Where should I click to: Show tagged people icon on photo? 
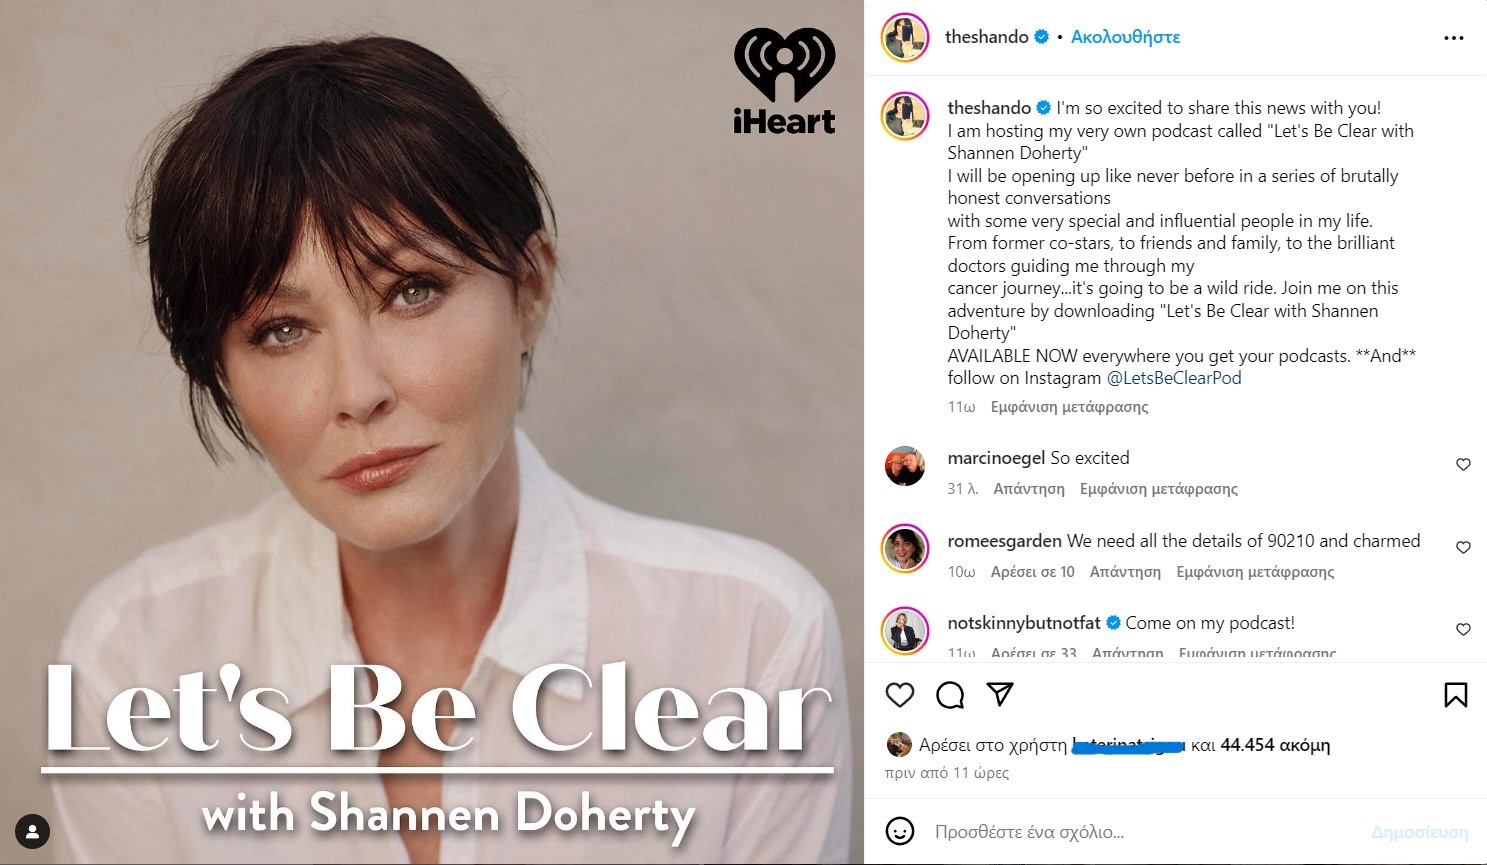33,831
